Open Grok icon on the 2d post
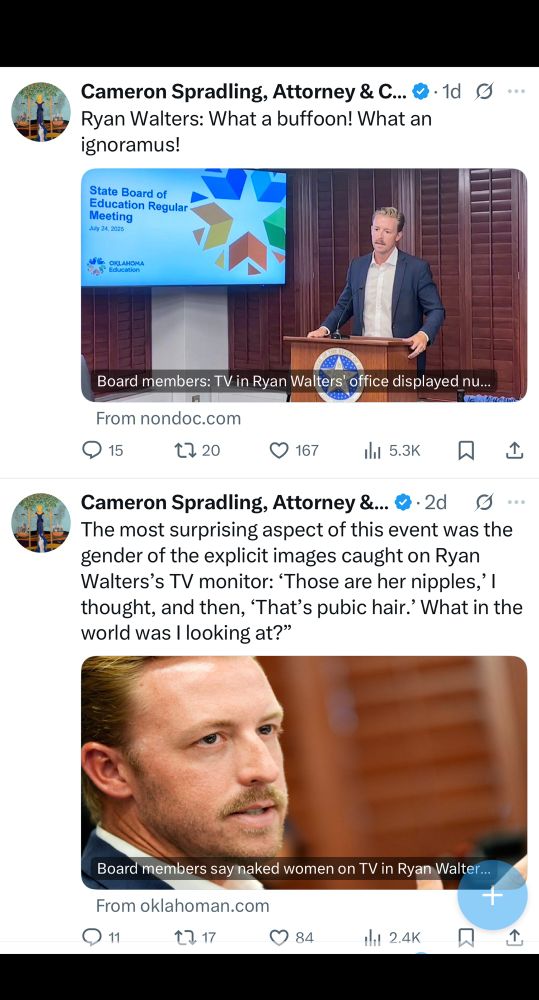The height and width of the screenshot is (1000, 539). pos(484,503)
